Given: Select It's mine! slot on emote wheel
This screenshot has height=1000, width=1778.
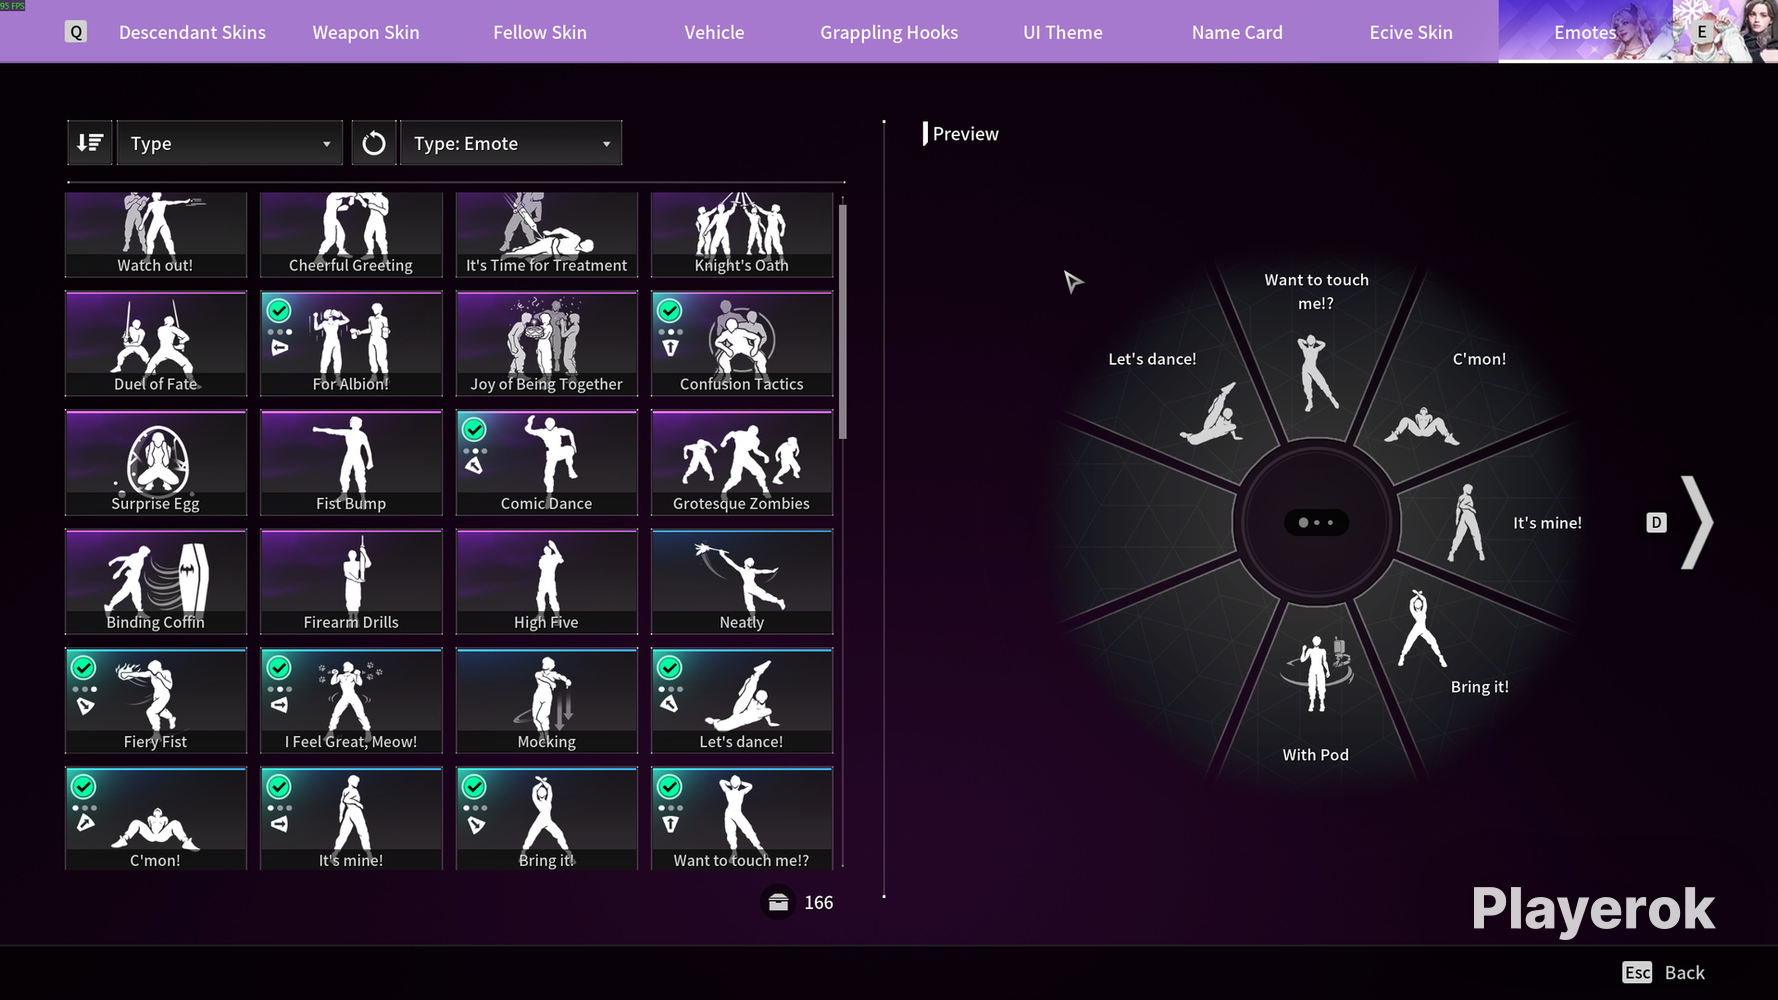Looking at the screenshot, I should tap(1500, 522).
